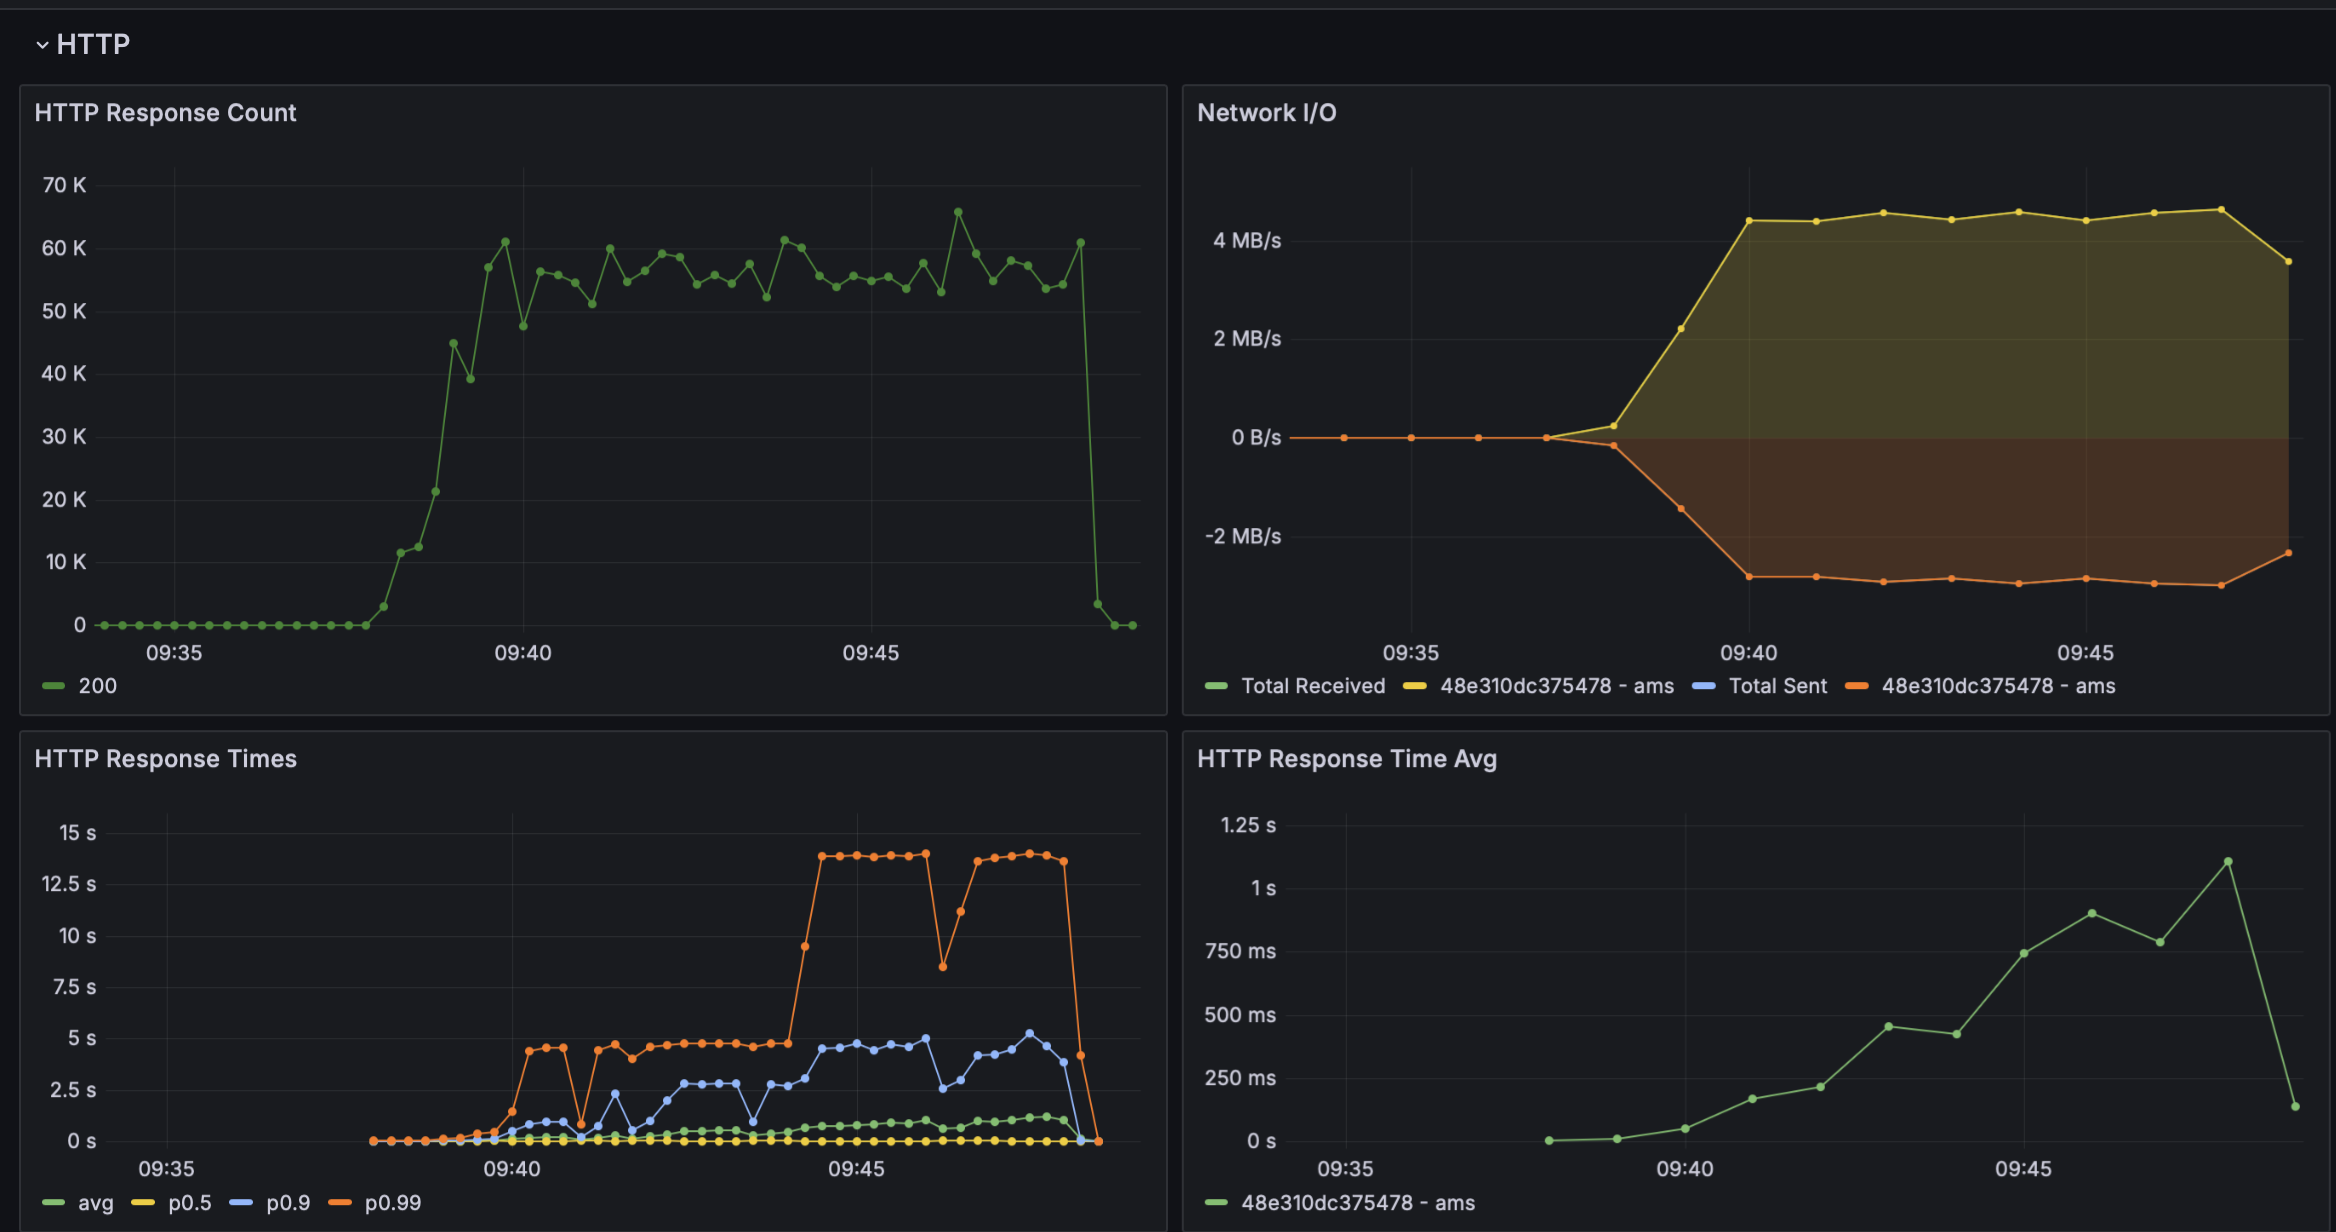Click the yellow 48e310dc375478 - ams legend swatch
Screen dimensions: 2336x1232
(x=1414, y=686)
